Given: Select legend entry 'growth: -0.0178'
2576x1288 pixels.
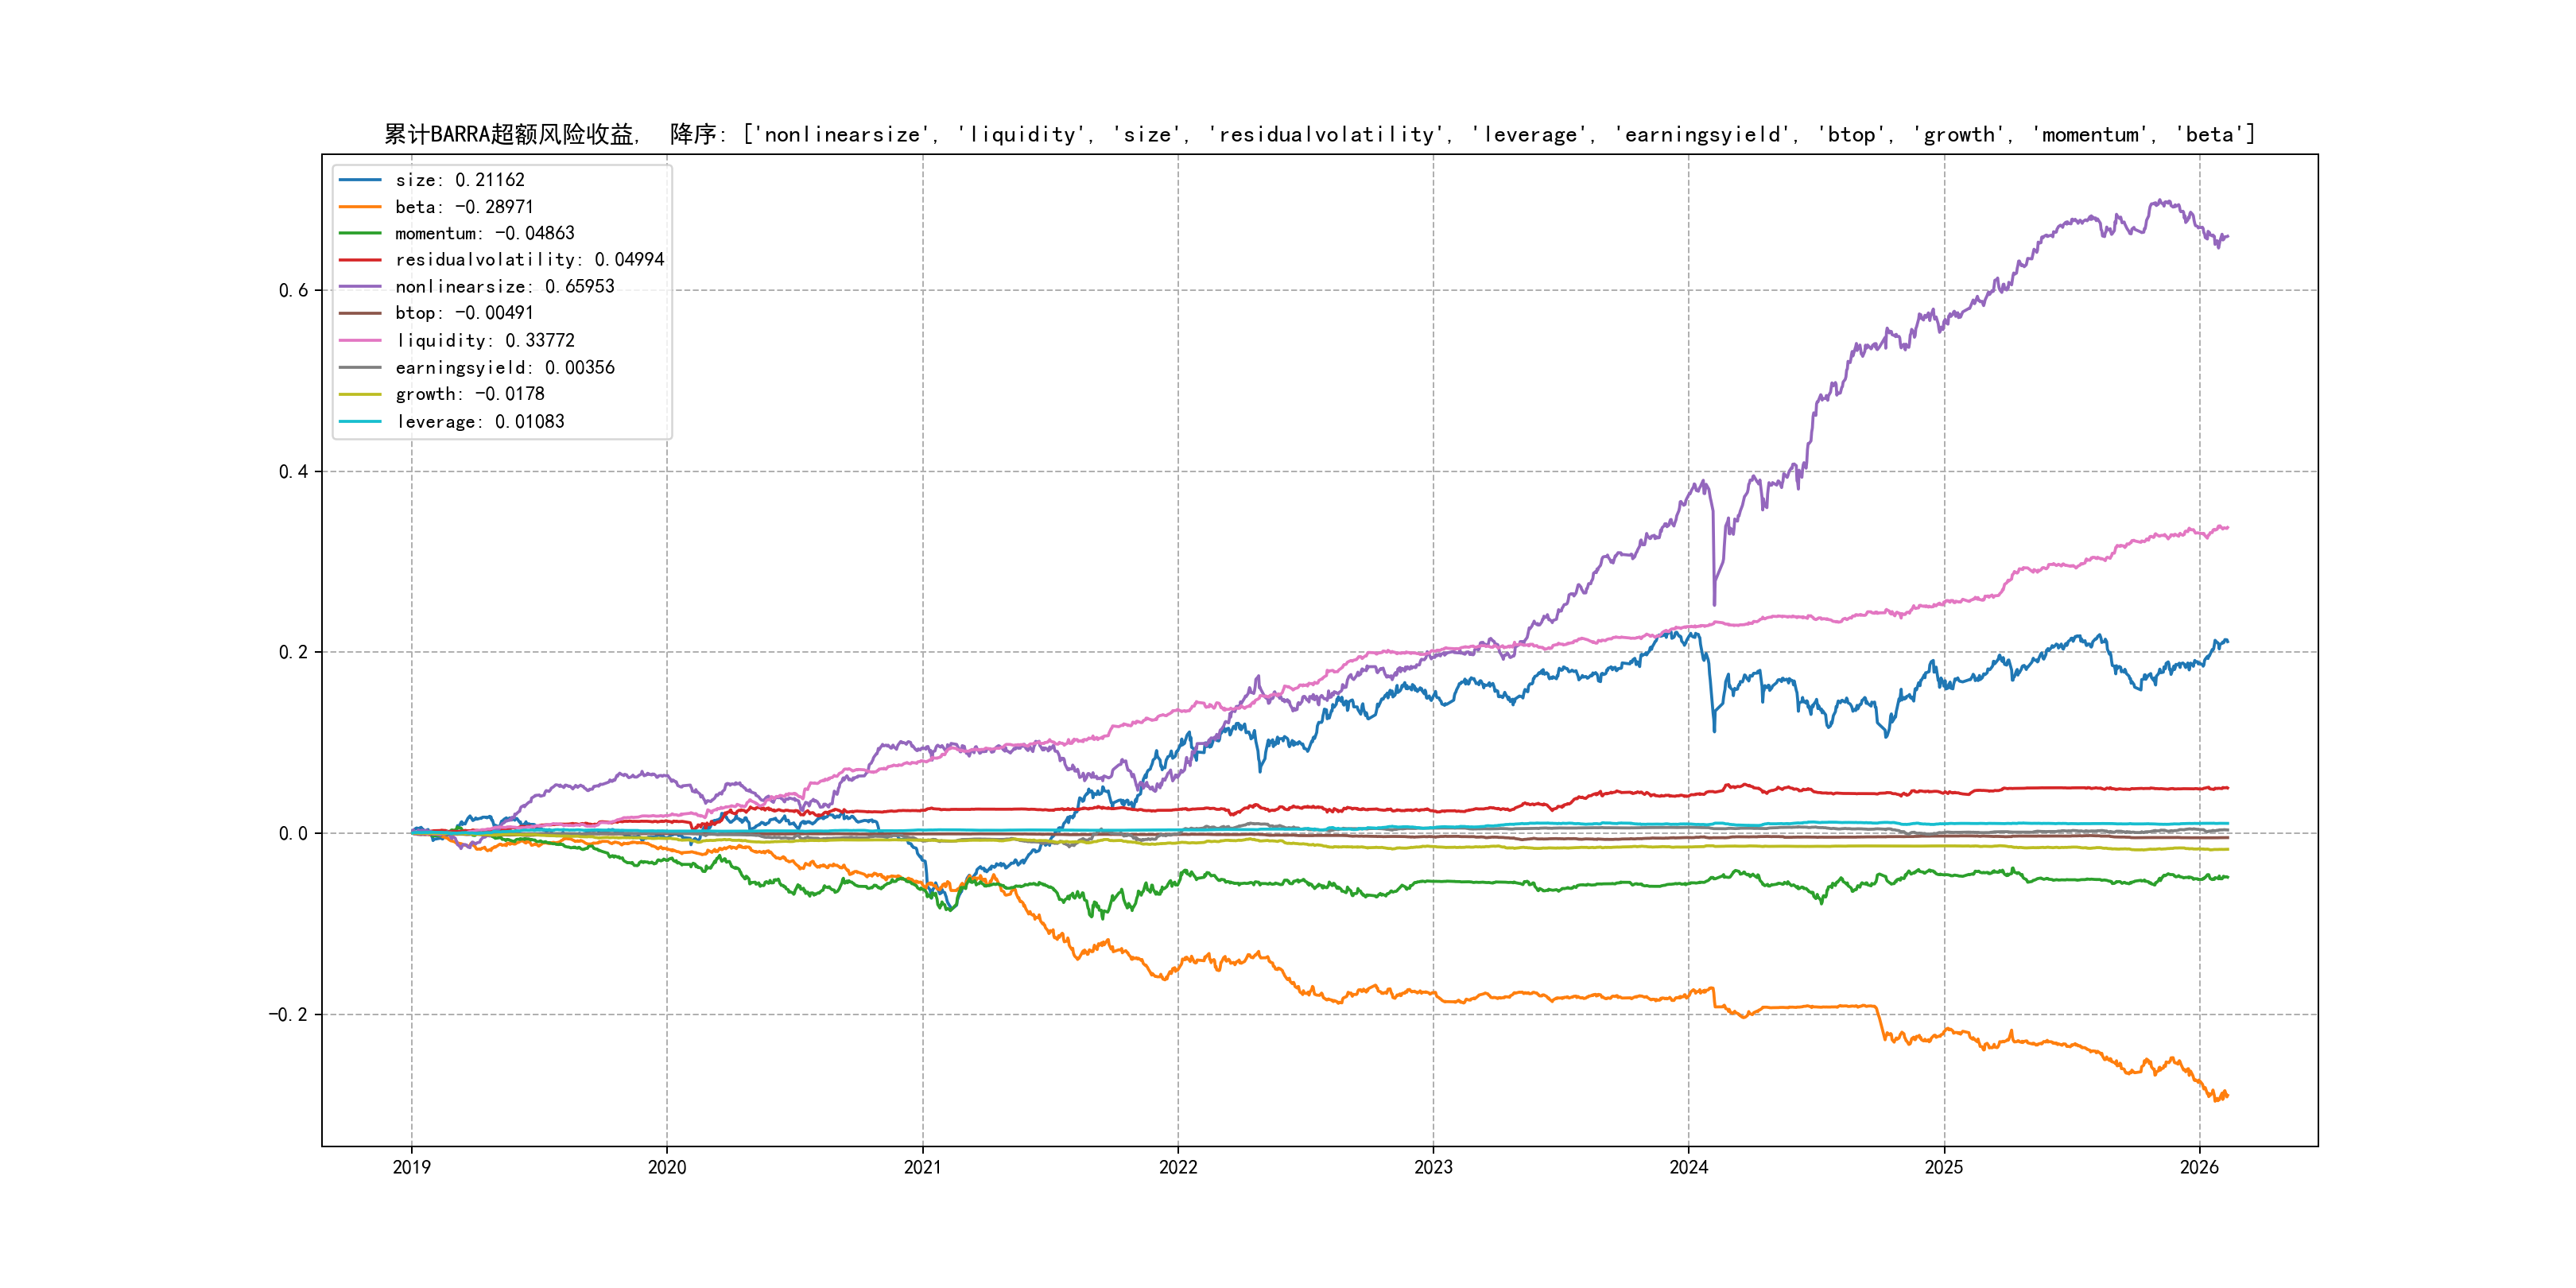Looking at the screenshot, I should point(469,394).
